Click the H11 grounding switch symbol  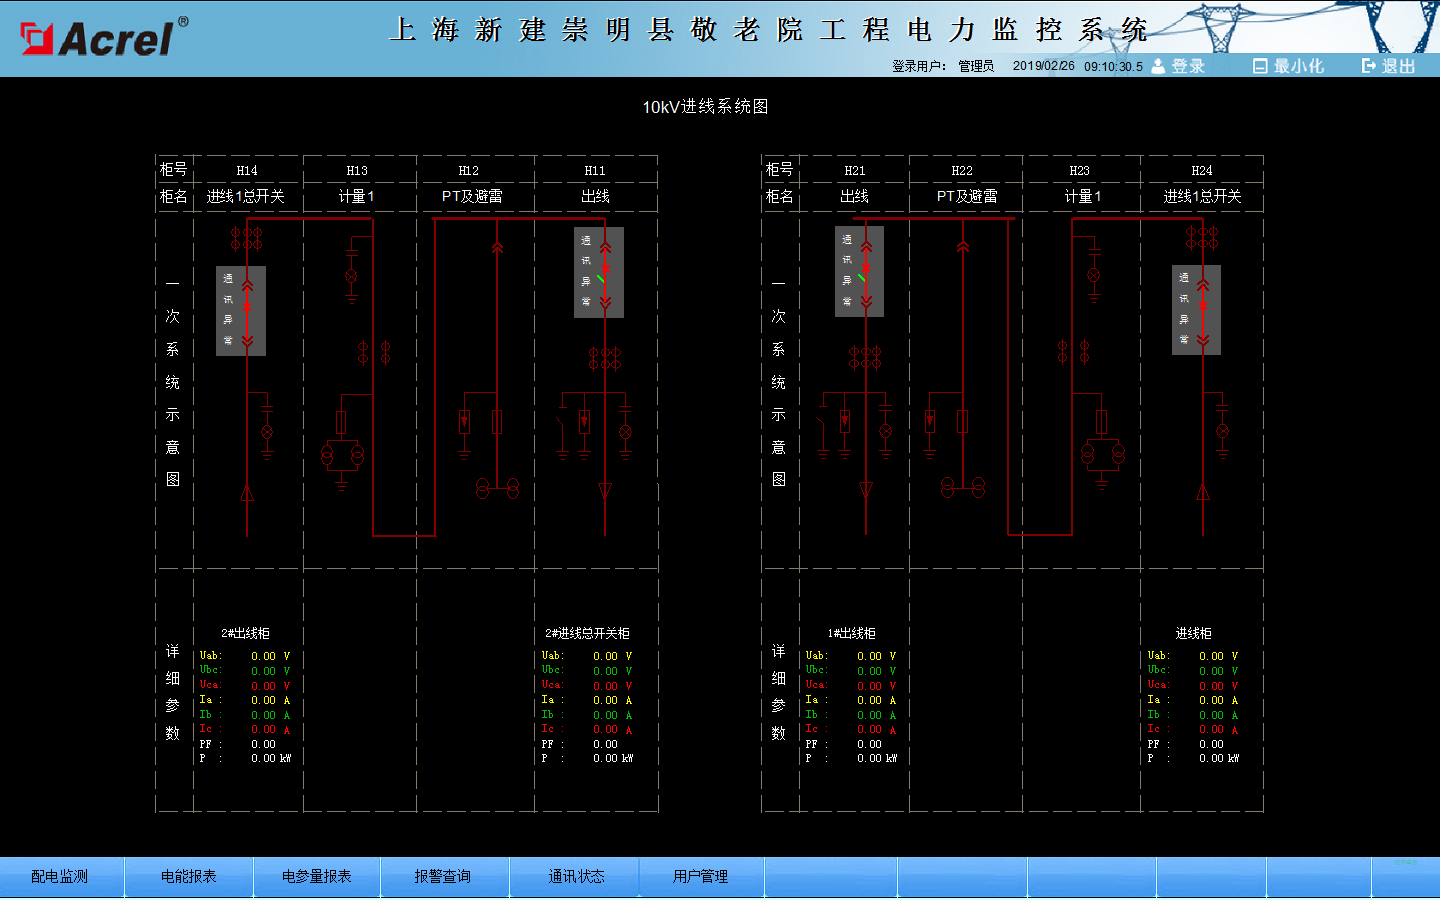[563, 432]
